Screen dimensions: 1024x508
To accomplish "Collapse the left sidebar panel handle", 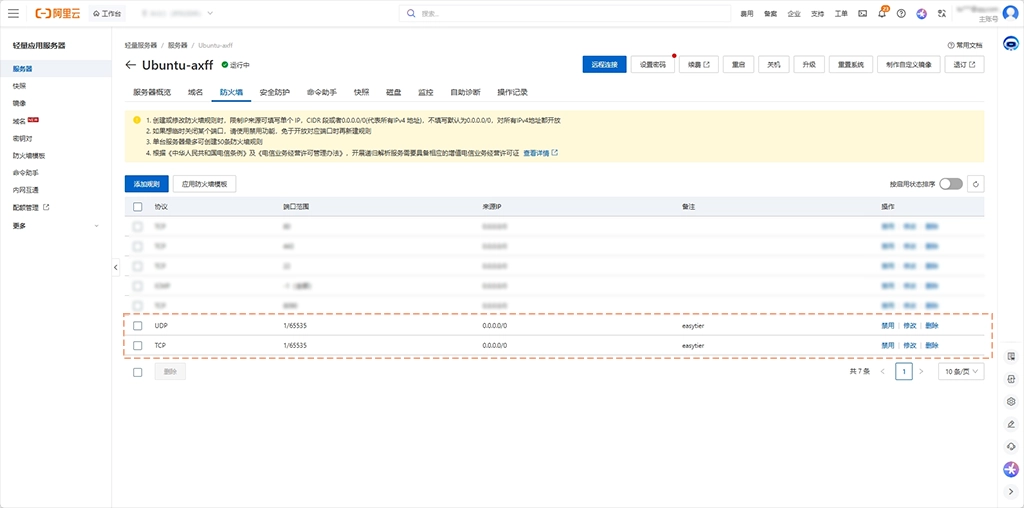I will click(x=115, y=267).
